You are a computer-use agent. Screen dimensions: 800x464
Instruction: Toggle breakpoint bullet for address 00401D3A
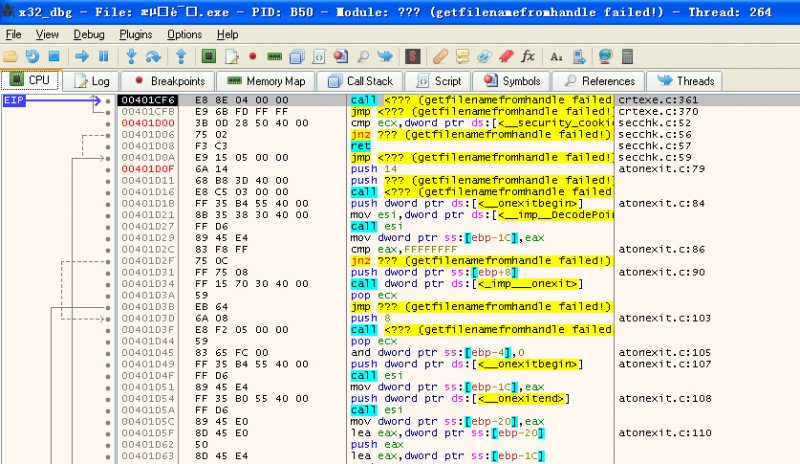[x=108, y=296]
